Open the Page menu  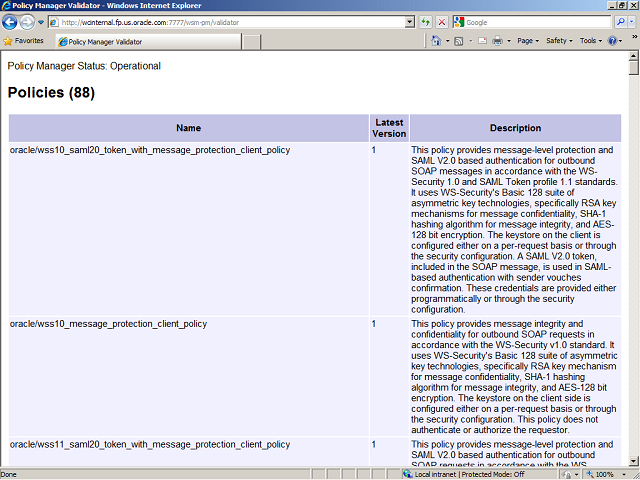click(528, 41)
